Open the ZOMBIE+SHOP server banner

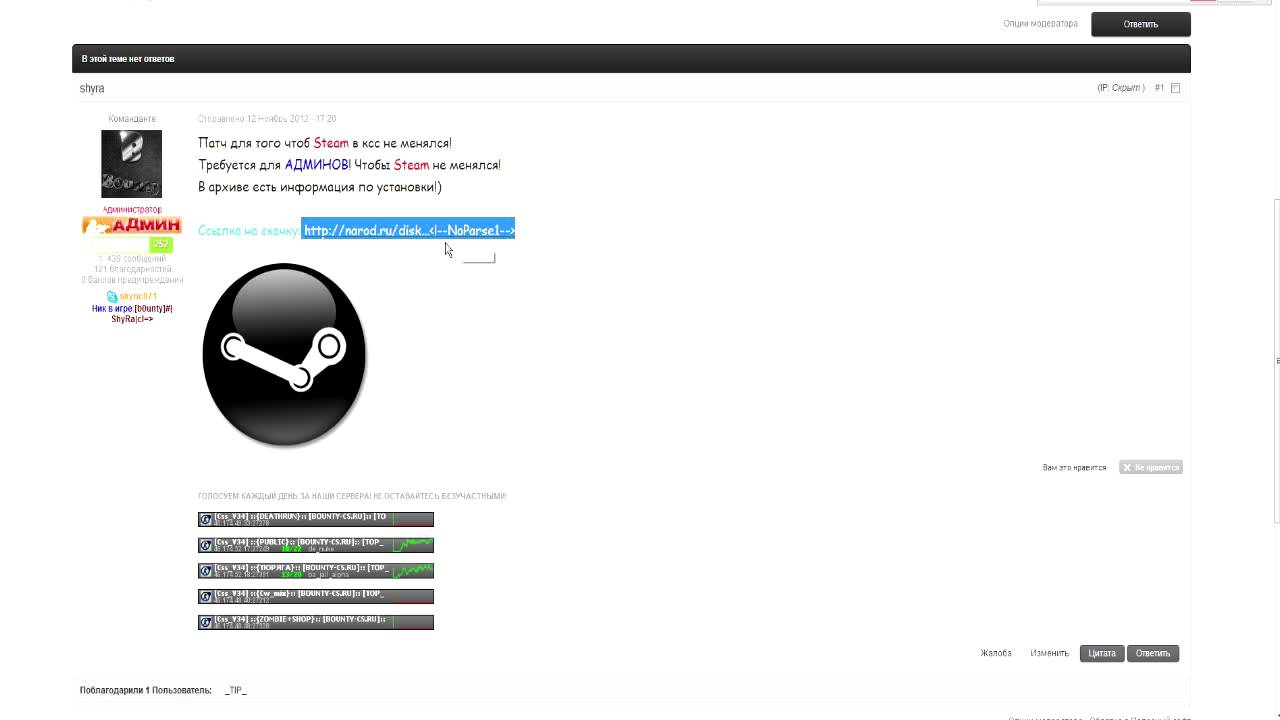point(316,622)
